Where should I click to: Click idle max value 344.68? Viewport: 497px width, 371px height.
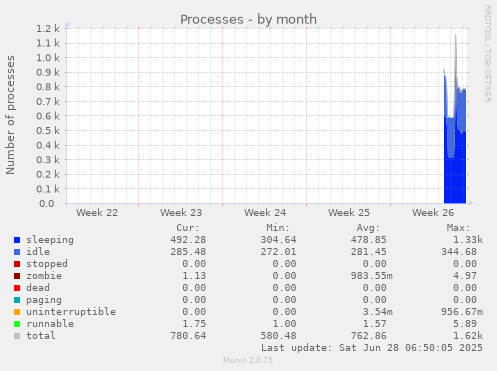459,252
